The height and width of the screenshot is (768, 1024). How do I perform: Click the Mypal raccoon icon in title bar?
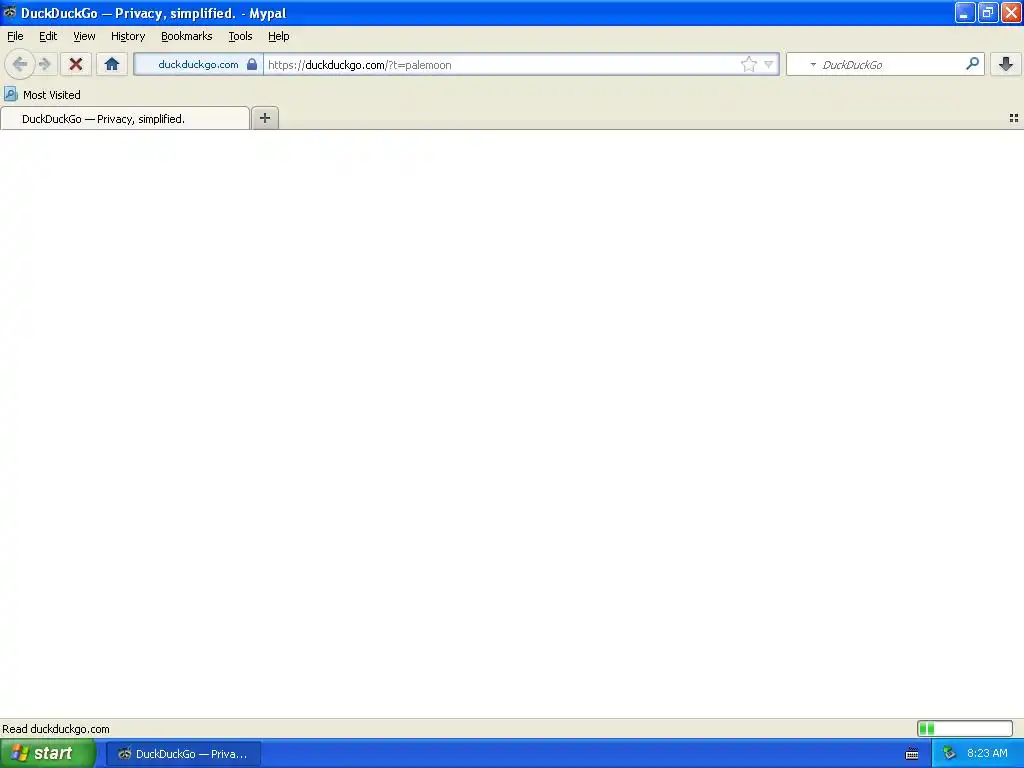click(9, 12)
